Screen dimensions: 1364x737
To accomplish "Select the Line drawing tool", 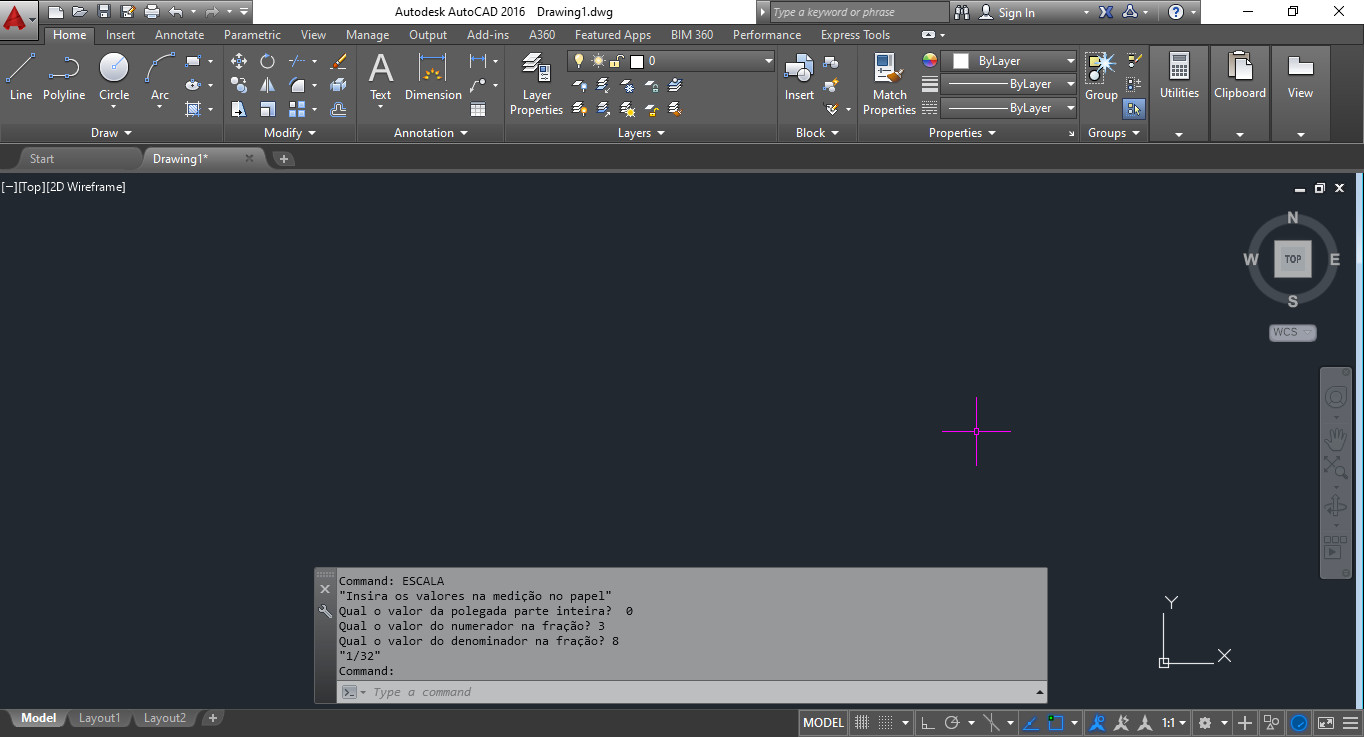I will click(21, 77).
